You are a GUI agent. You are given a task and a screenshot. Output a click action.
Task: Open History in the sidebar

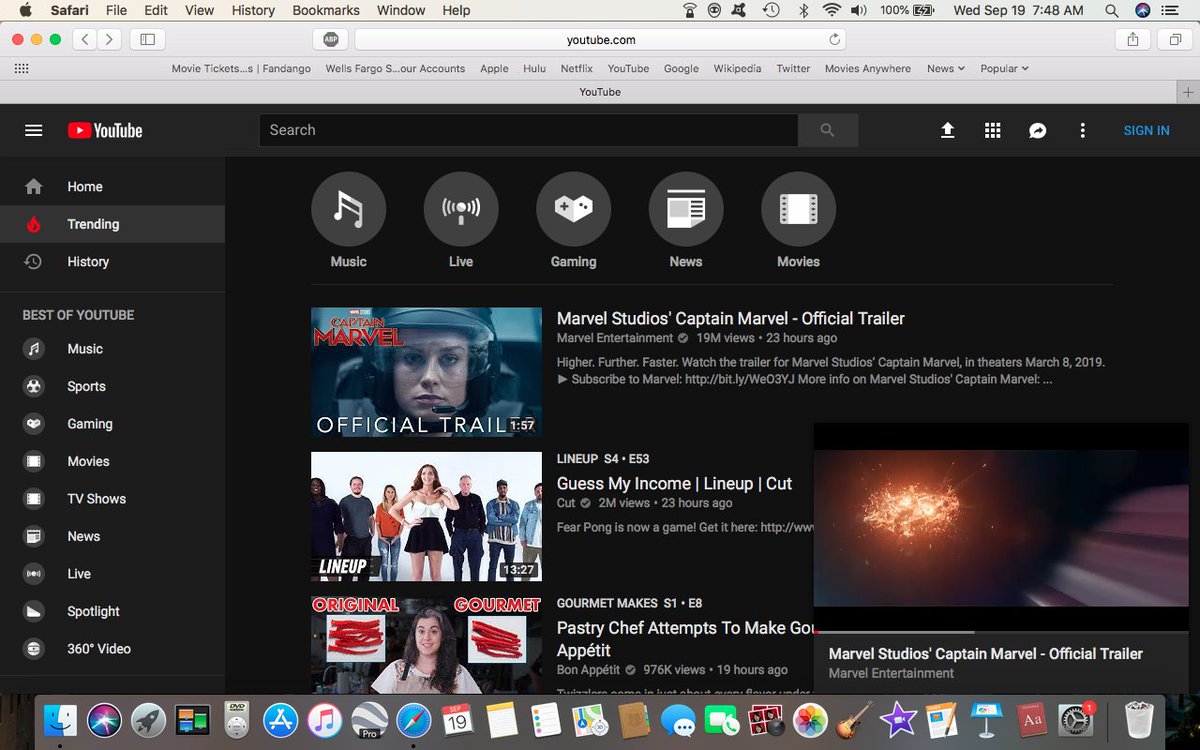(x=112, y=261)
